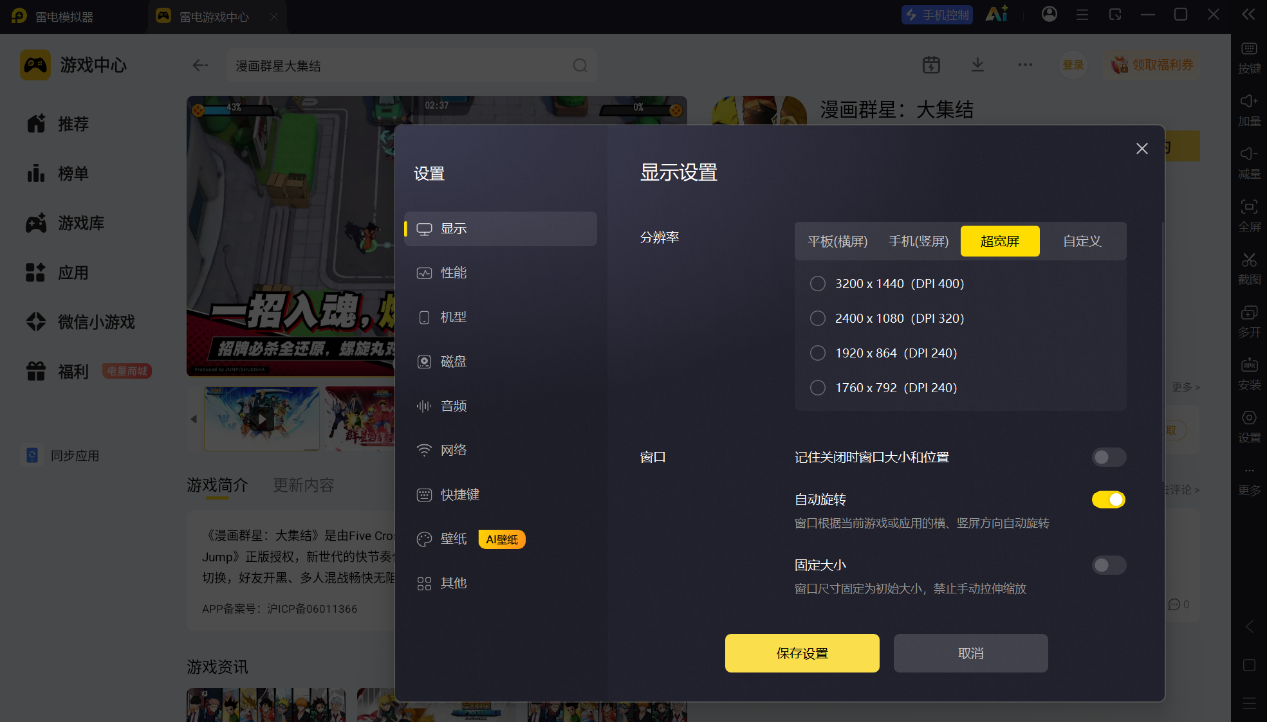Open 应用 in the game center sidebar
This screenshot has height=722, width=1267.
(58, 272)
